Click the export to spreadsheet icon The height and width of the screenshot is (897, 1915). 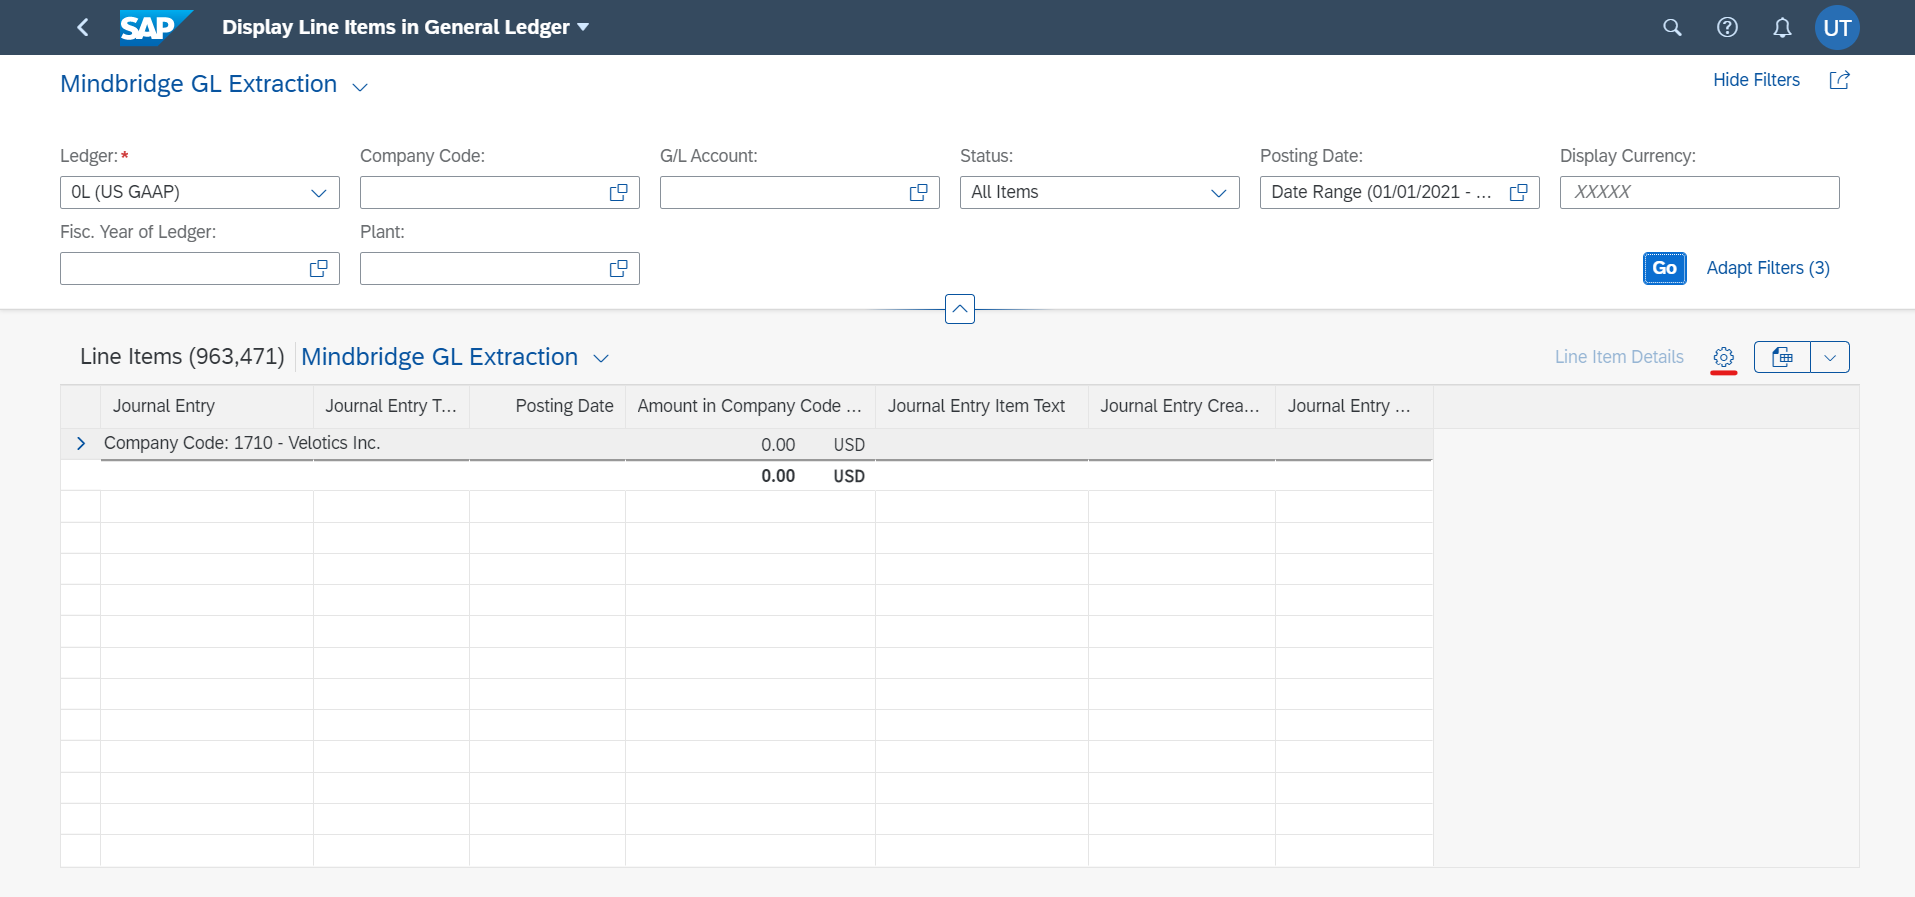pyautogui.click(x=1782, y=357)
